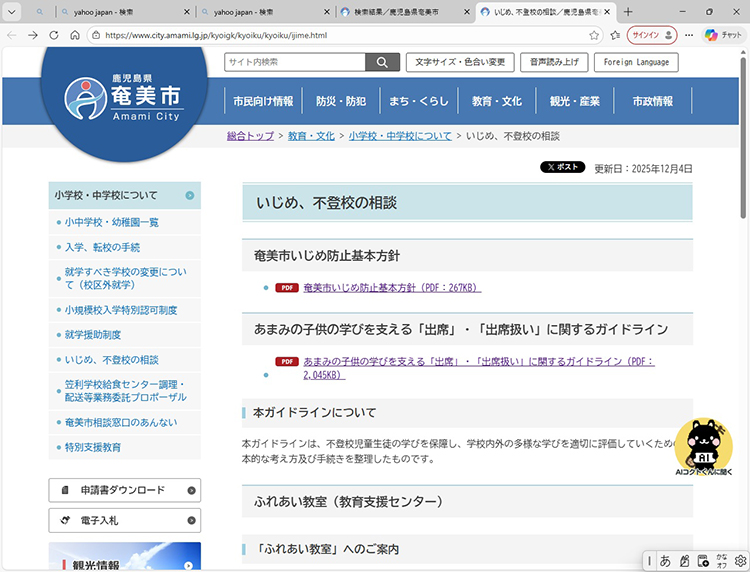Toggle the IME あ input mode
Image resolution: width=750 pixels, height=572 pixels.
[x=665, y=561]
